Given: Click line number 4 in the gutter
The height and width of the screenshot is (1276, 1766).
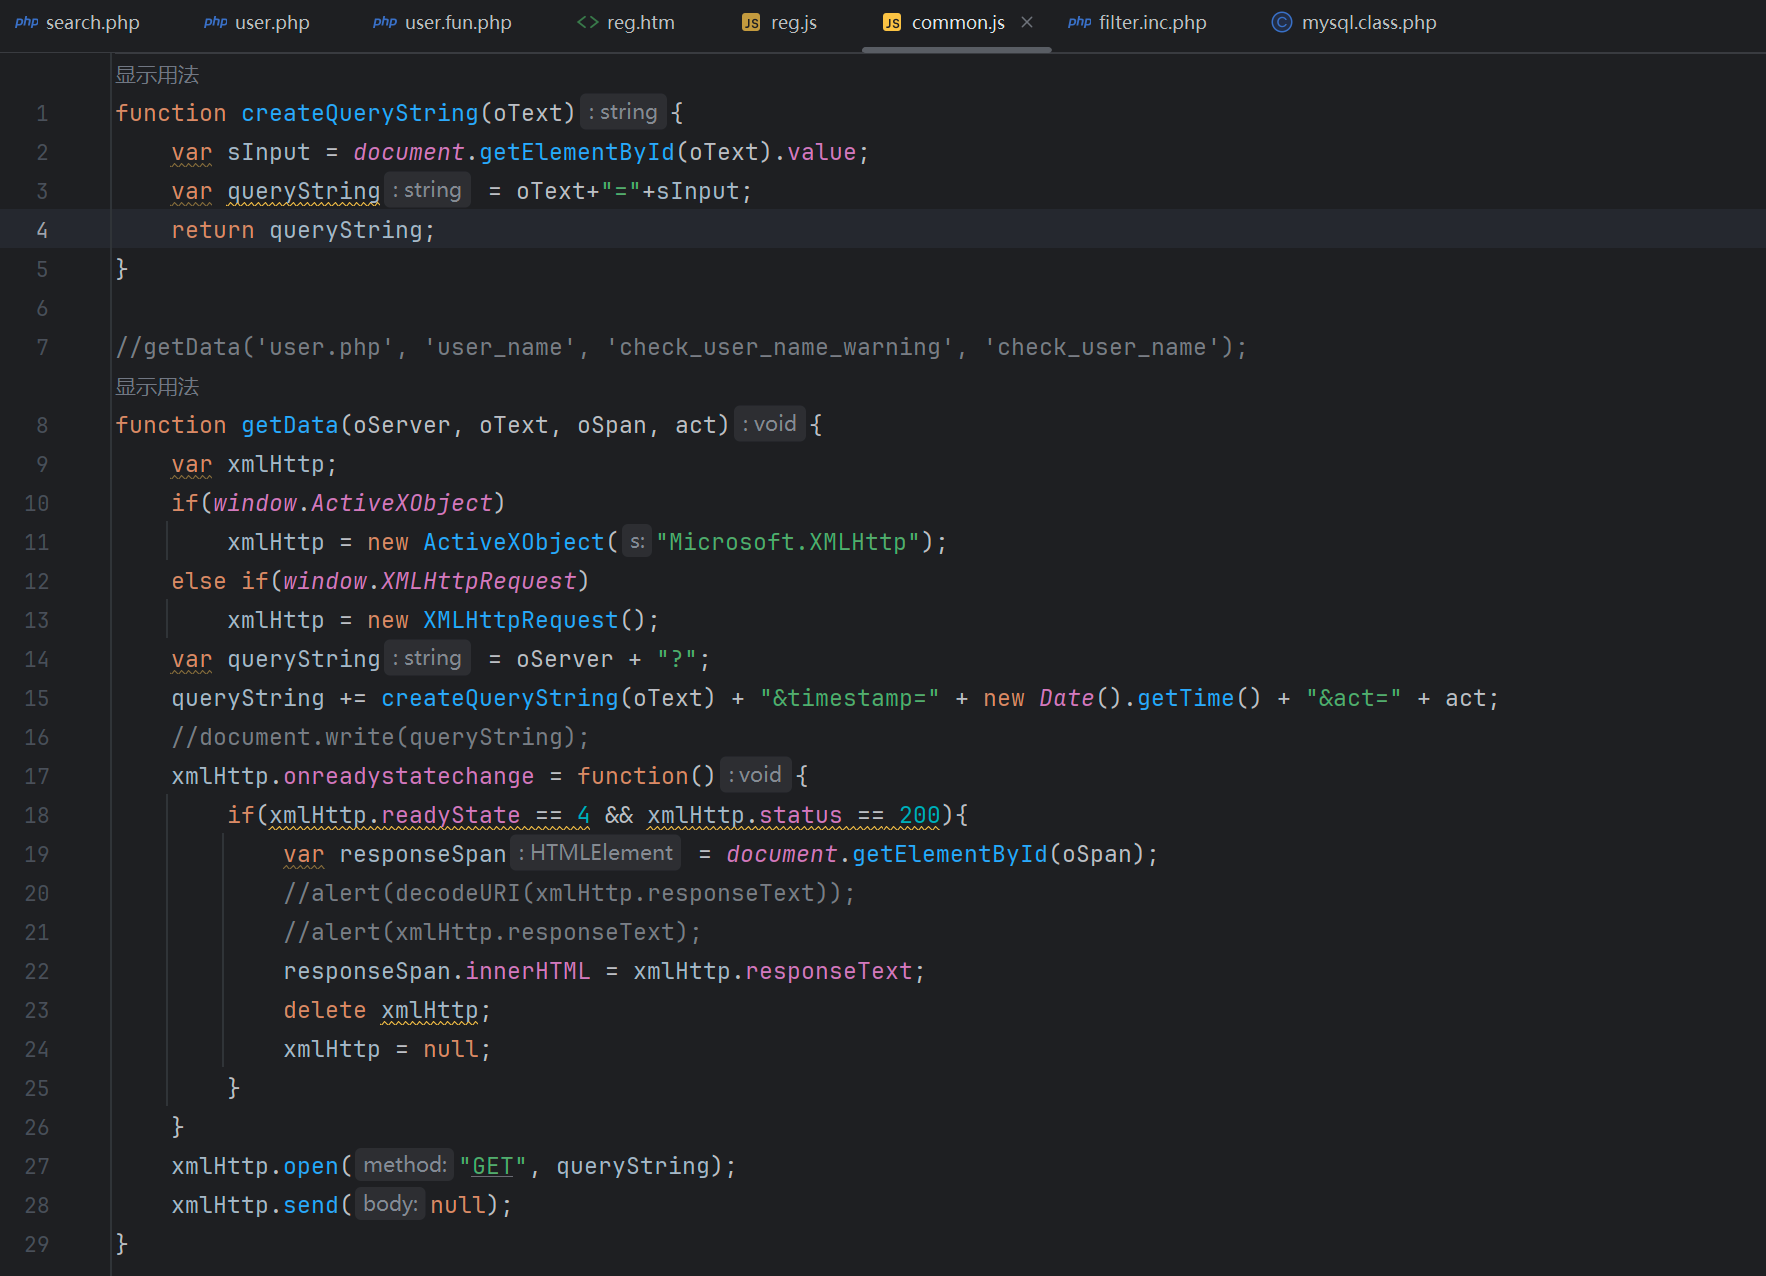Looking at the screenshot, I should [x=42, y=230].
